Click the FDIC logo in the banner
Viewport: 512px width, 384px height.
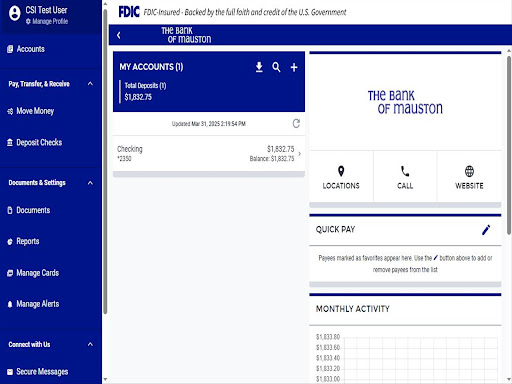click(x=129, y=12)
